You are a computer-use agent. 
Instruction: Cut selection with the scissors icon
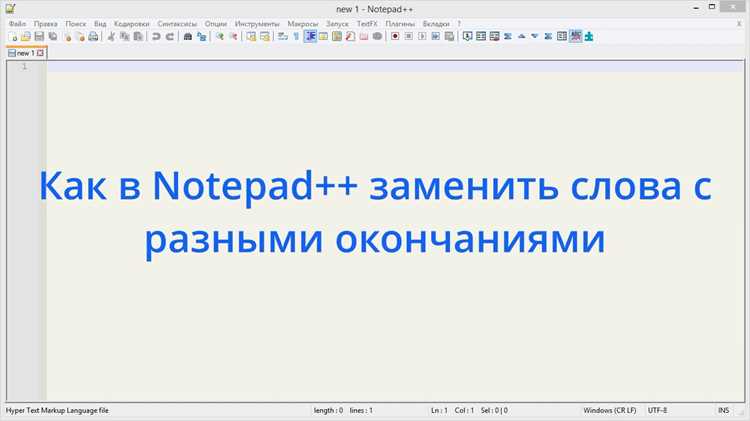[111, 36]
